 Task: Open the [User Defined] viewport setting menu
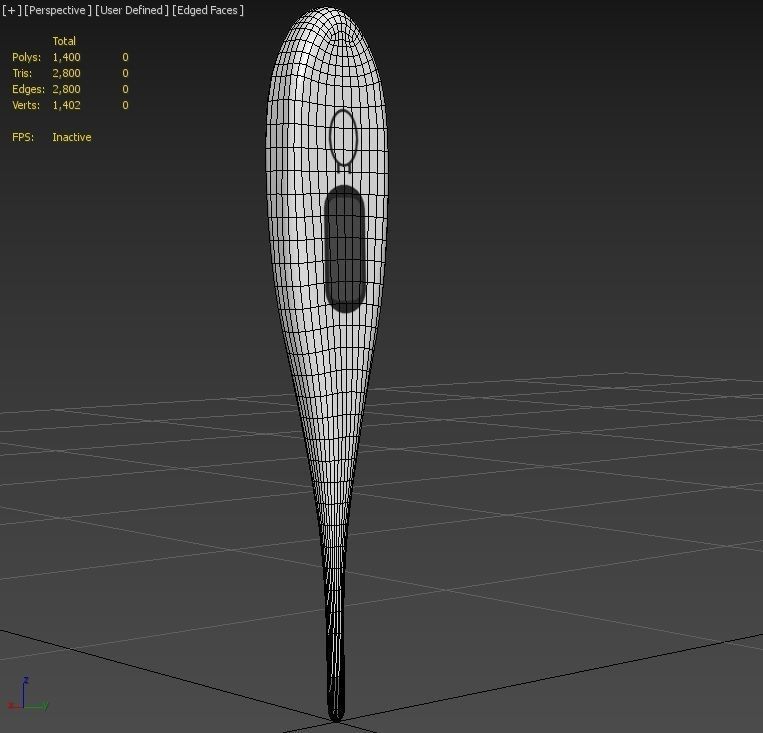pyautogui.click(x=131, y=10)
